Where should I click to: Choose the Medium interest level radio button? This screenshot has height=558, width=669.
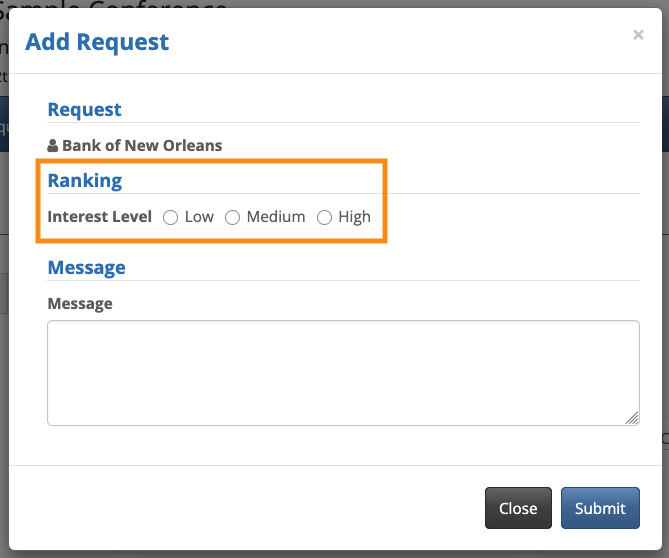(232, 217)
